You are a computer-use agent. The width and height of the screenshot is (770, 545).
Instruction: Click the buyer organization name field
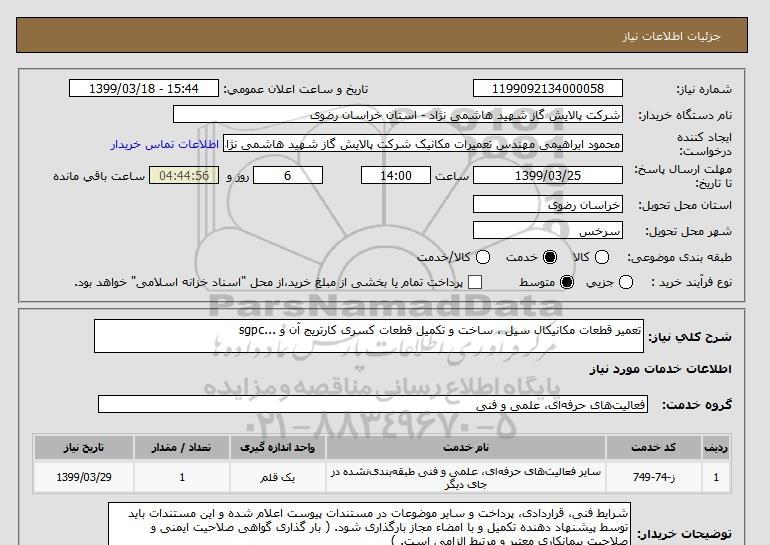pyautogui.click(x=398, y=115)
